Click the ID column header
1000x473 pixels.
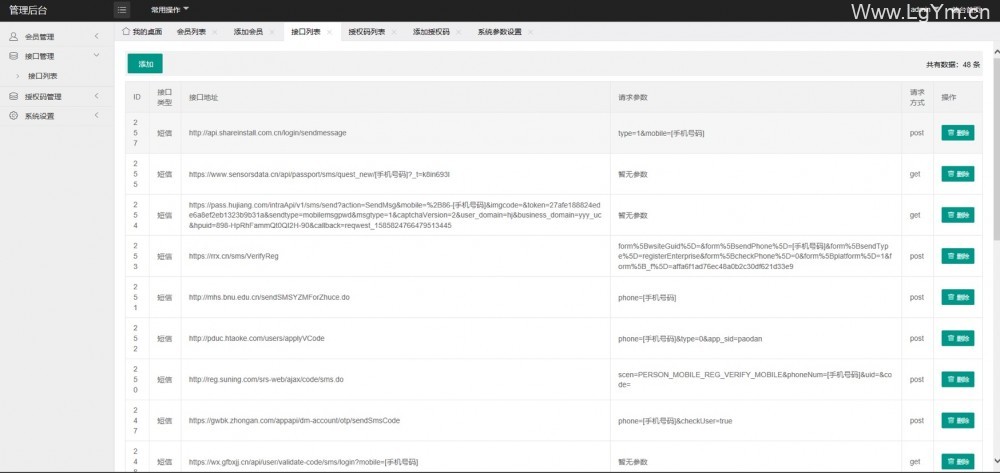point(136,98)
